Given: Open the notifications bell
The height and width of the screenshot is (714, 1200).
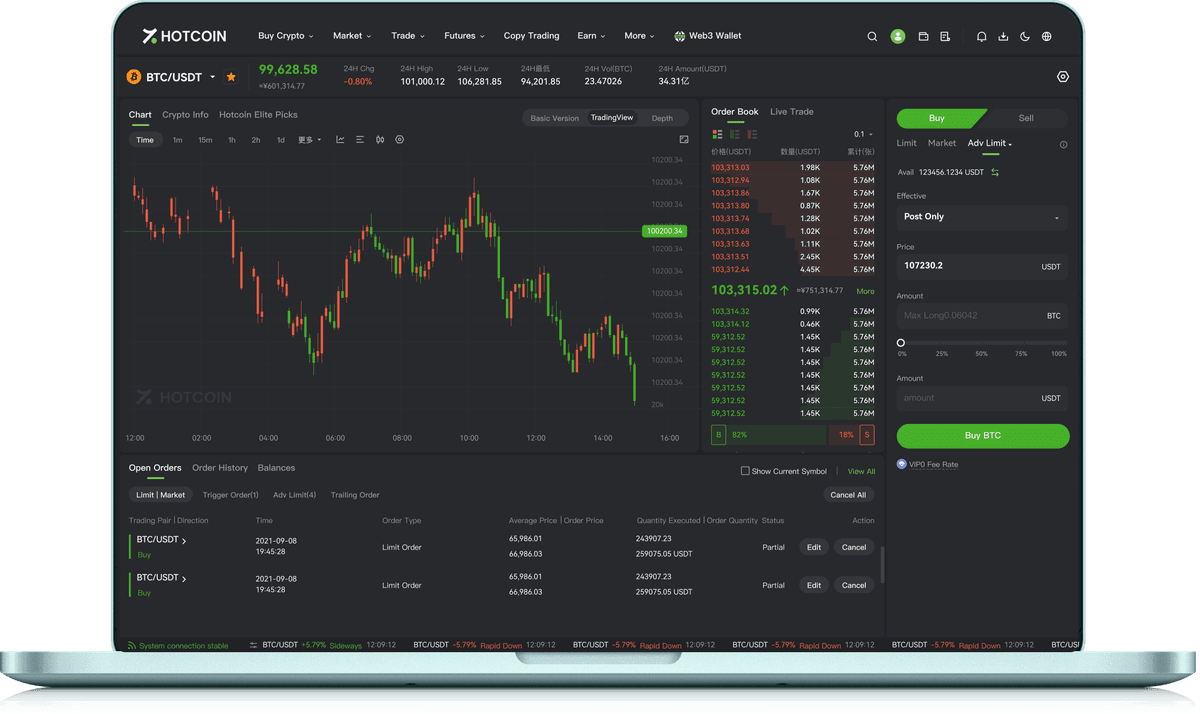Looking at the screenshot, I should [x=981, y=36].
